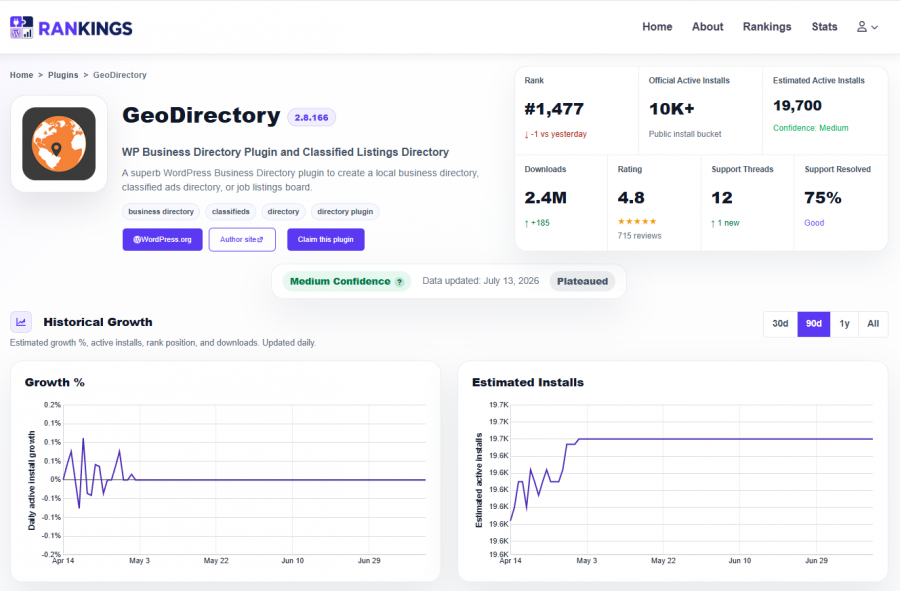Image resolution: width=900 pixels, height=591 pixels.
Task: Select the business directory tag
Action: tap(161, 212)
